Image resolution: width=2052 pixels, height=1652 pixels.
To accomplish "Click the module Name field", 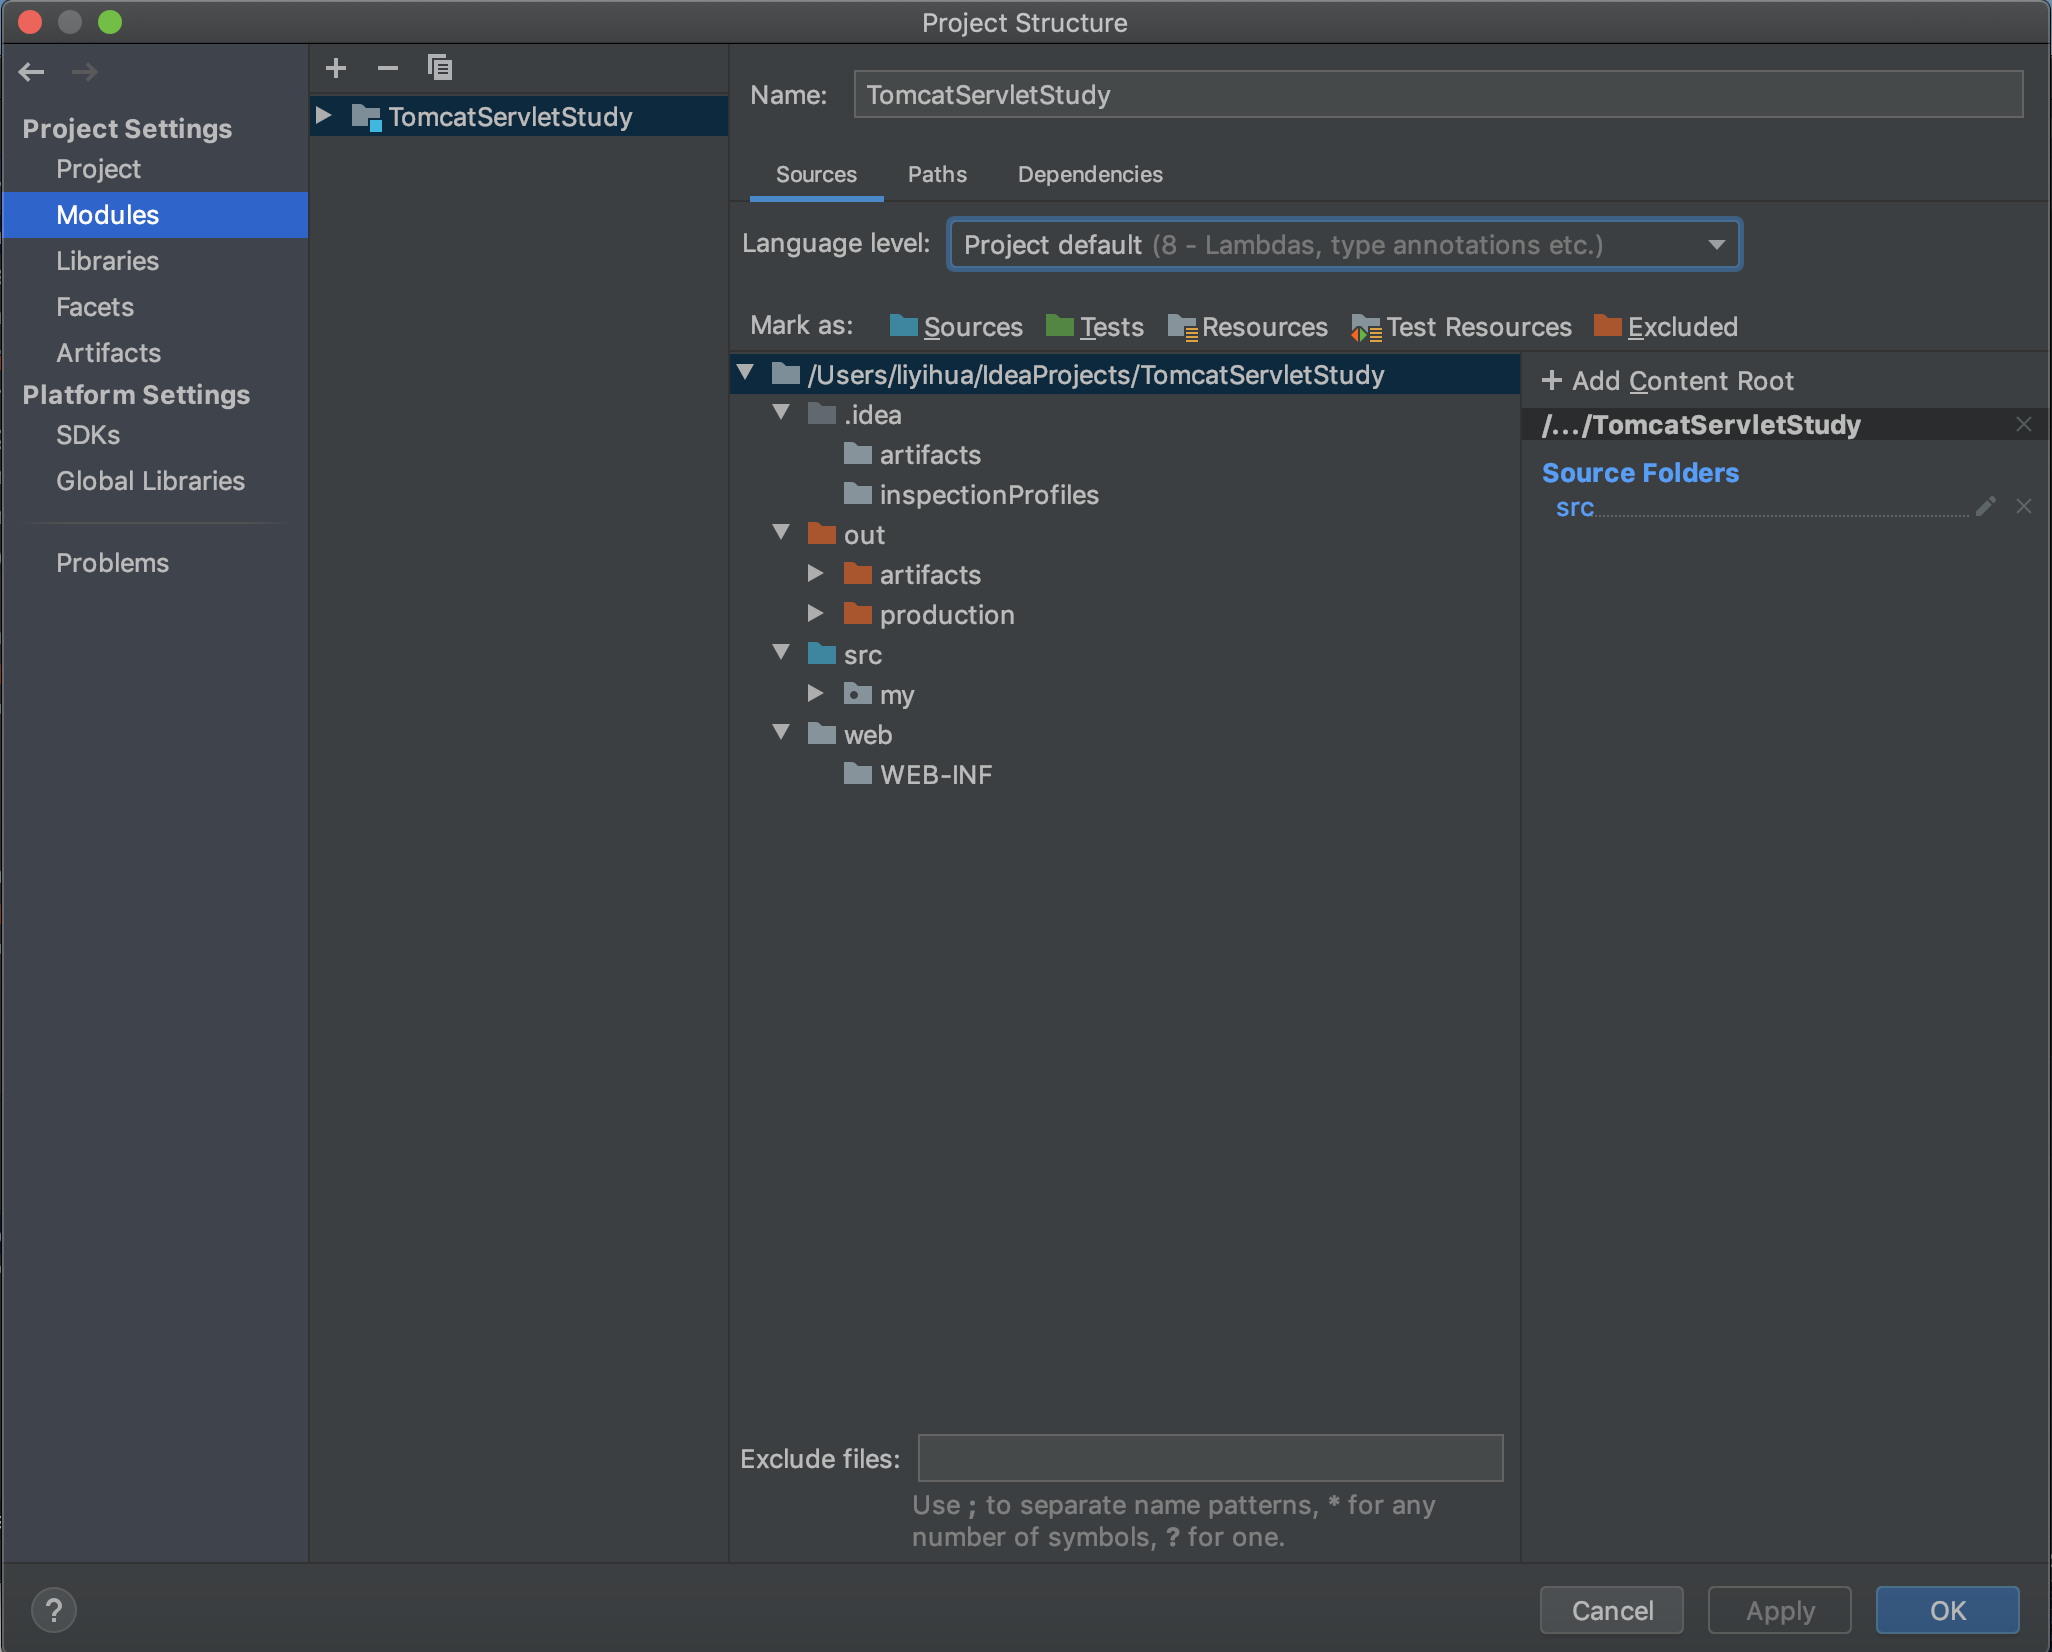I will click(1438, 95).
